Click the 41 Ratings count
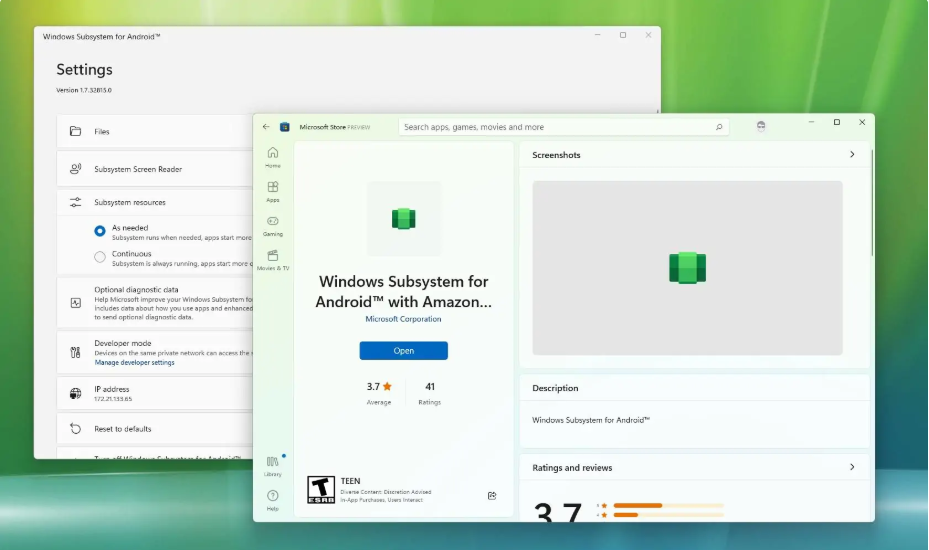Screen dimensions: 929x550 (430, 393)
